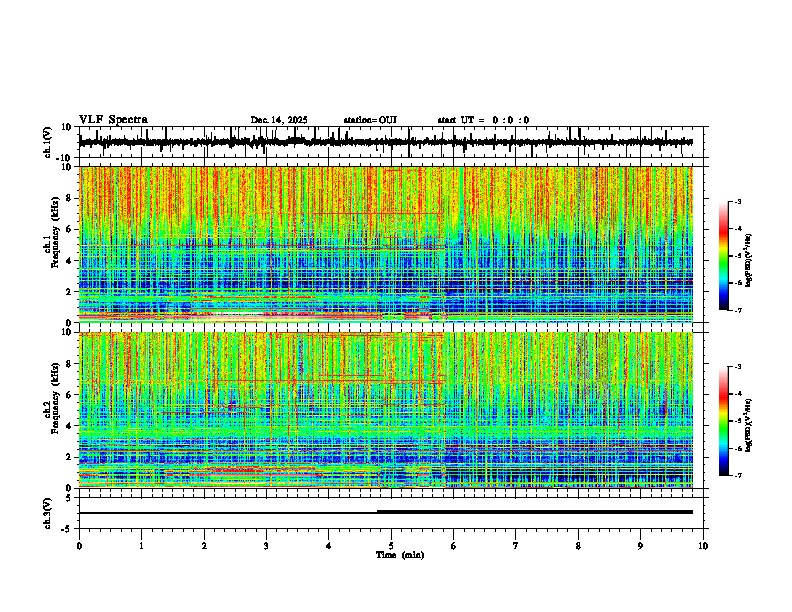Image resolution: width=792 pixels, height=612 pixels.
Task: Click the ch.3 voltage trace line
Action: (x=386, y=512)
